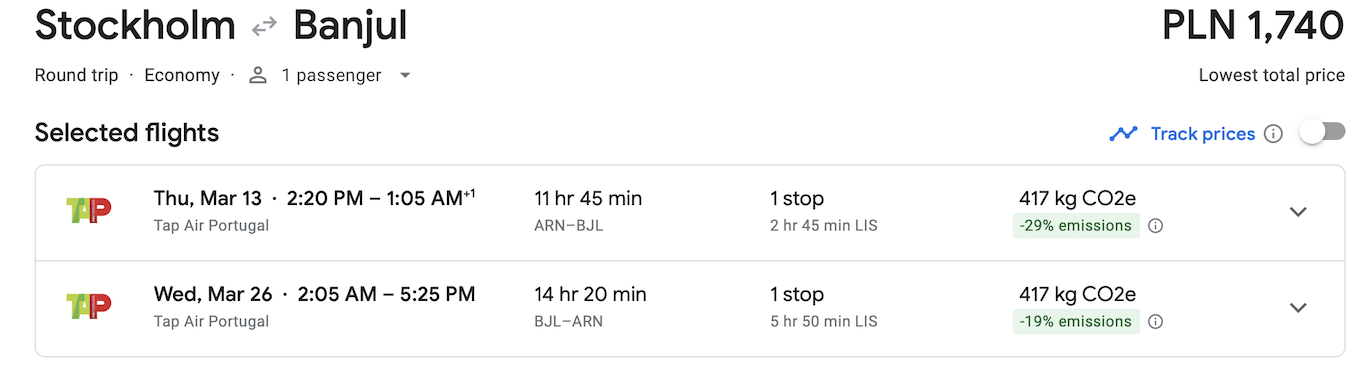This screenshot has height=365, width=1361.
Task: Click the Track prices link
Action: pyautogui.click(x=1203, y=134)
